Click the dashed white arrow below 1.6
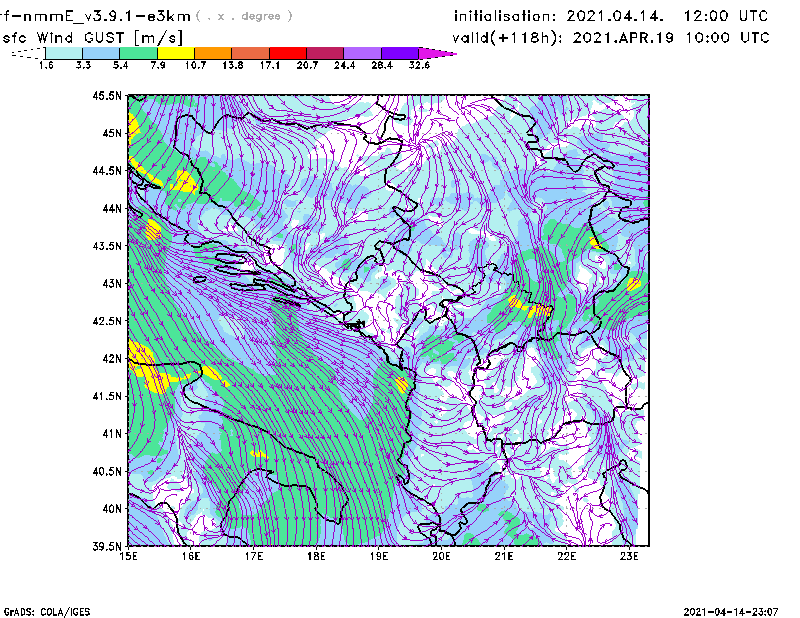Screen dimensions: 800x618 click(x=29, y=53)
